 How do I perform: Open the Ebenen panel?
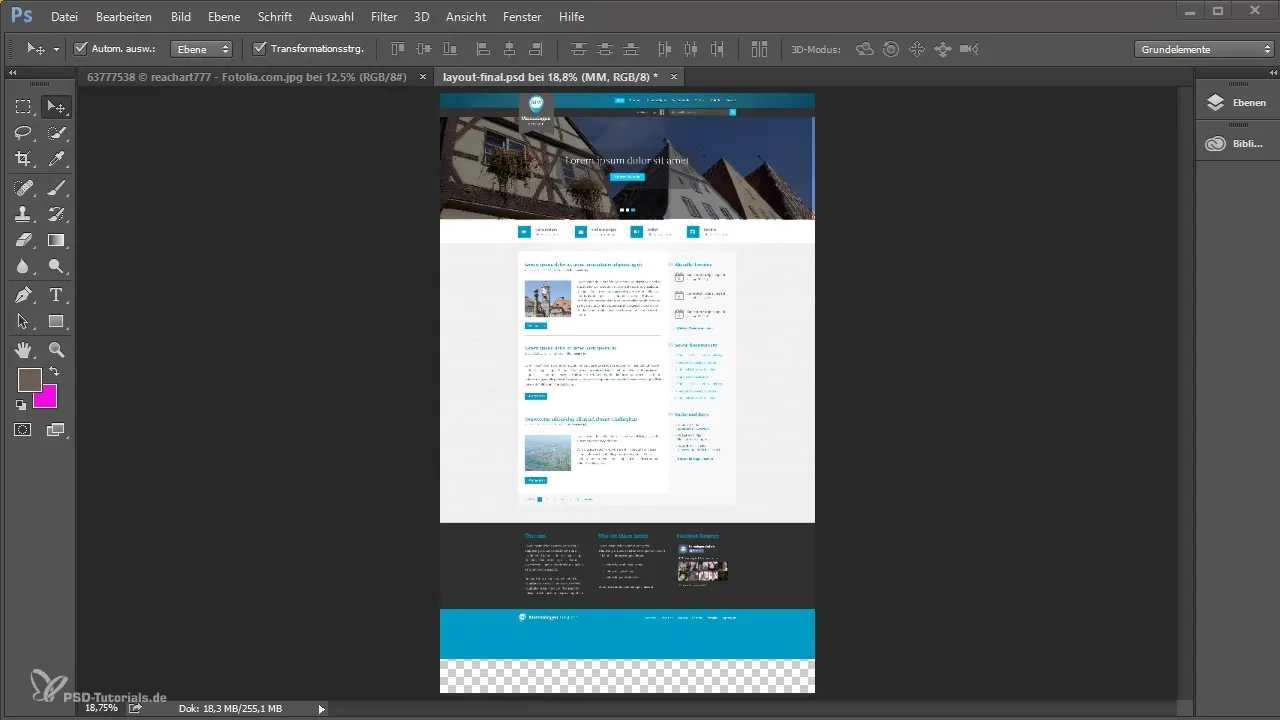[1236, 102]
